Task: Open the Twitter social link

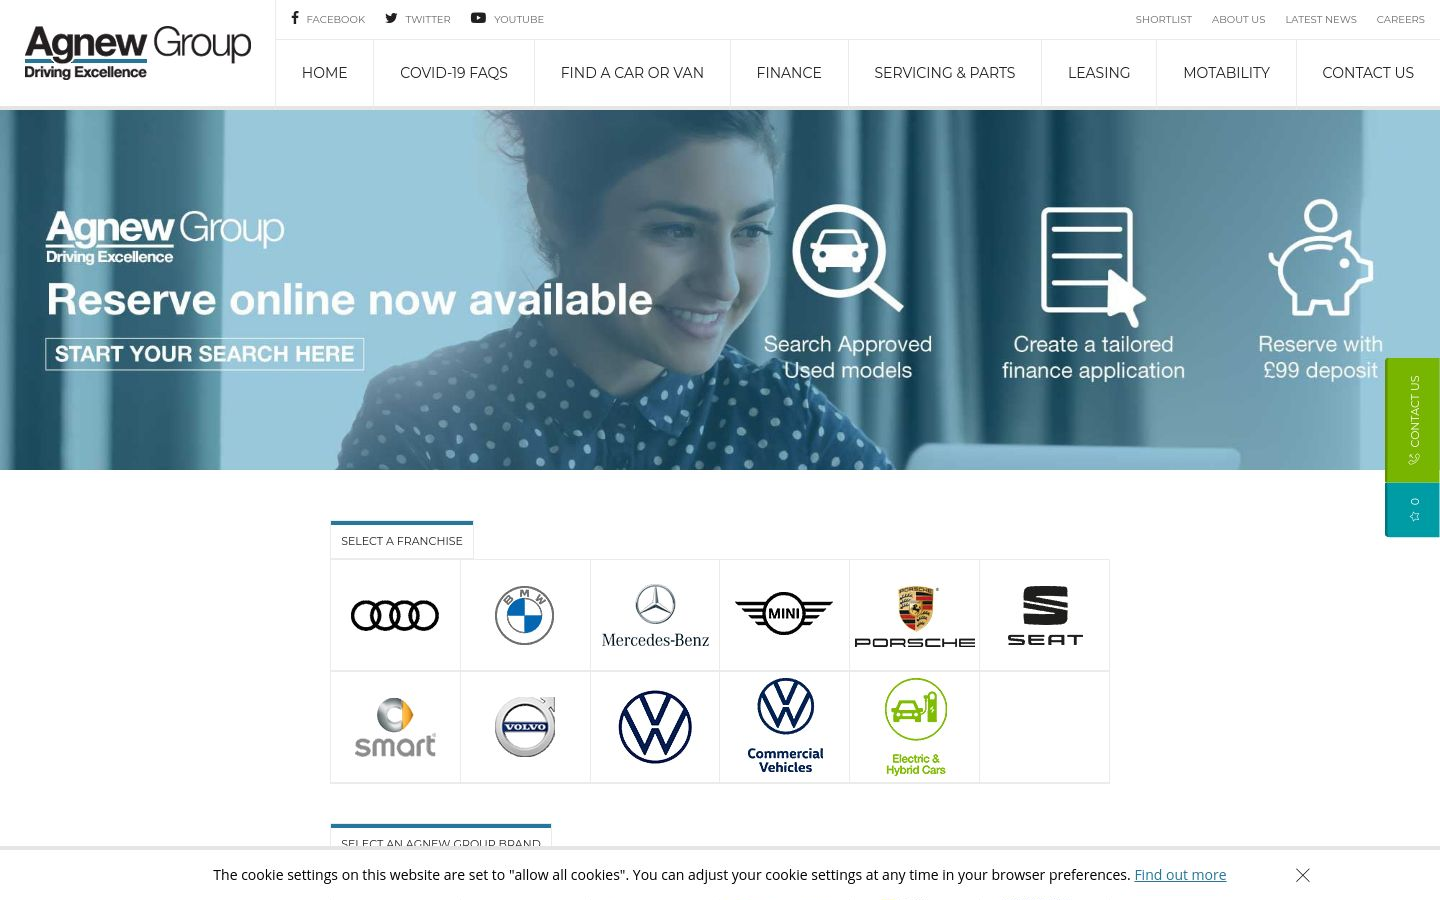Action: point(418,19)
